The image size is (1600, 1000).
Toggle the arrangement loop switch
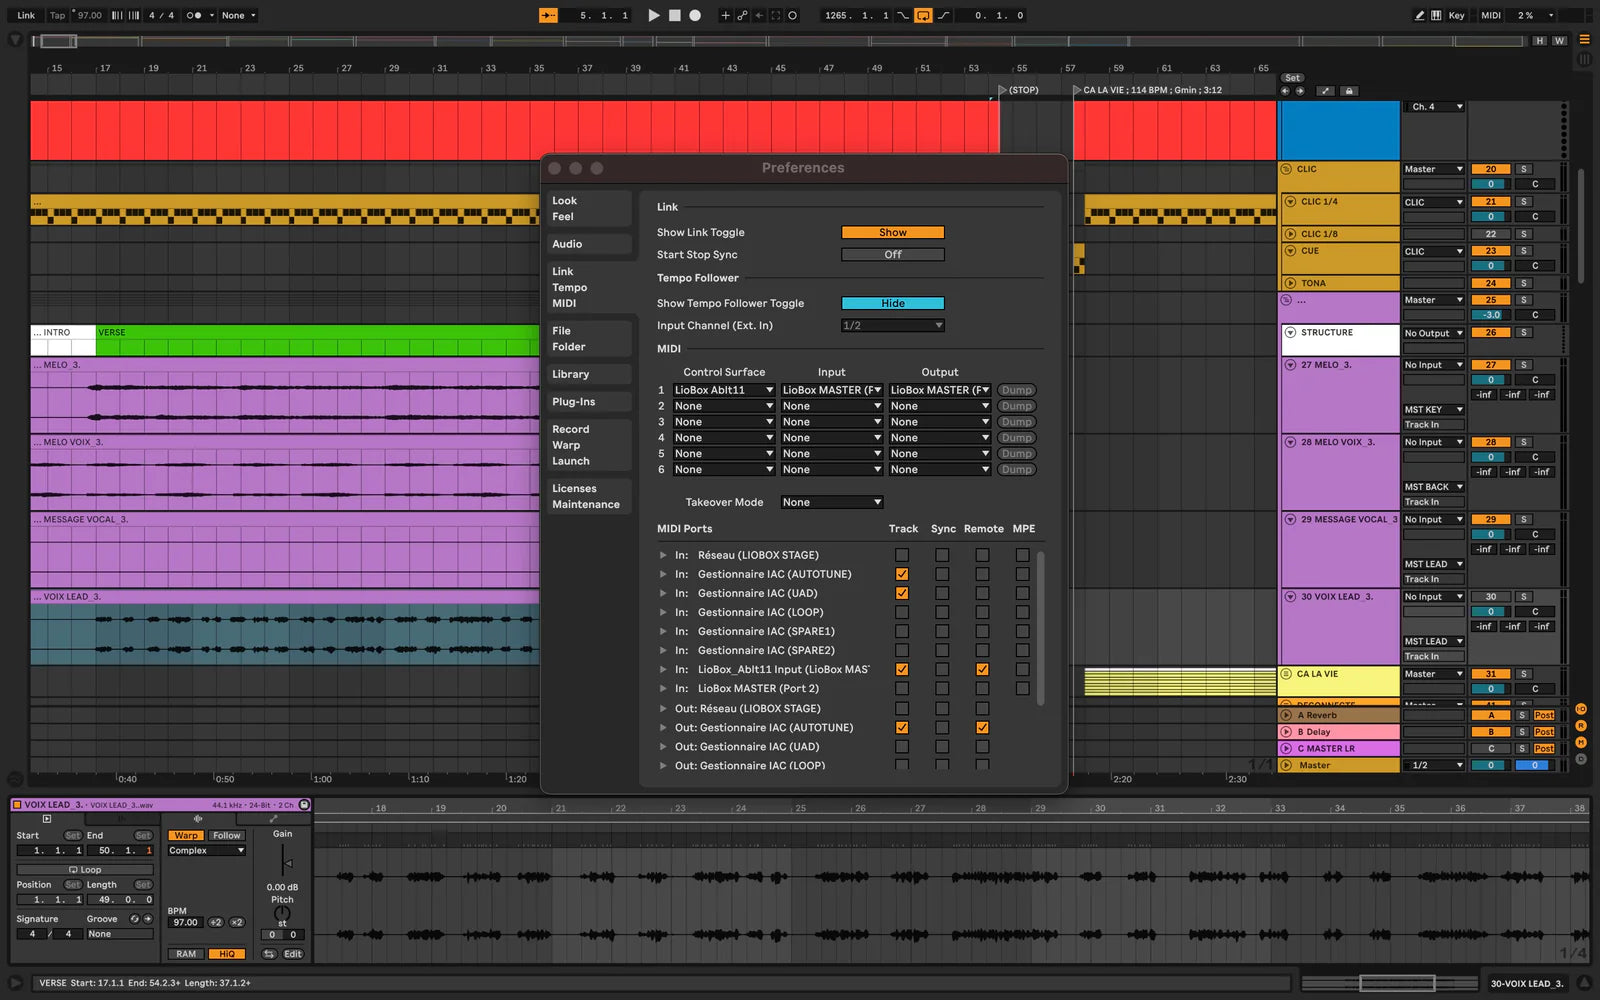click(922, 15)
